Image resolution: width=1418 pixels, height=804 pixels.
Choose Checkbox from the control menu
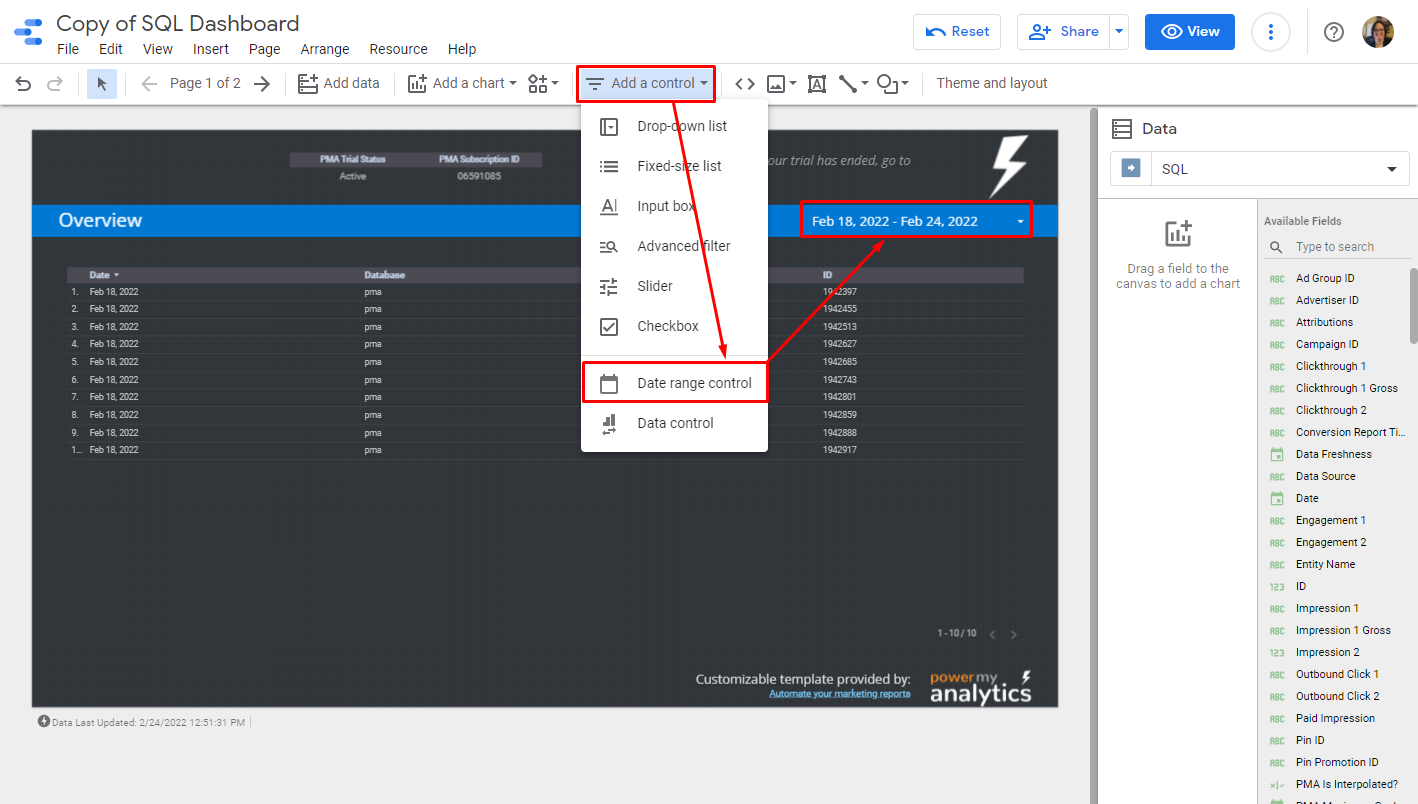point(667,326)
